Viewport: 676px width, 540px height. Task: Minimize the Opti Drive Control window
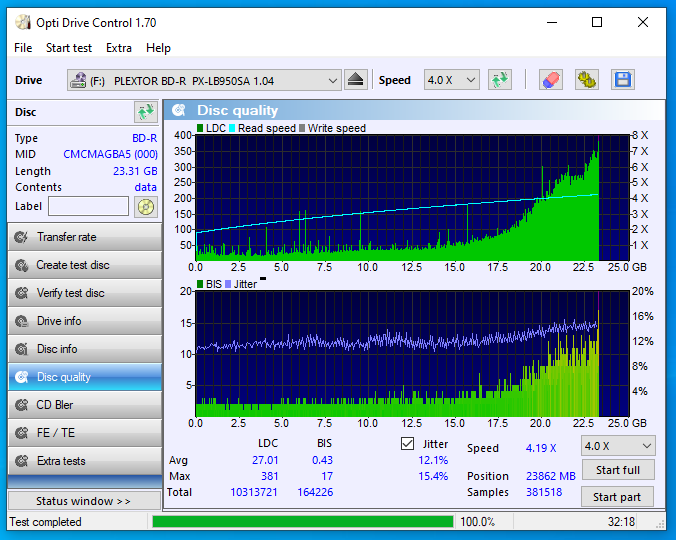coord(552,22)
